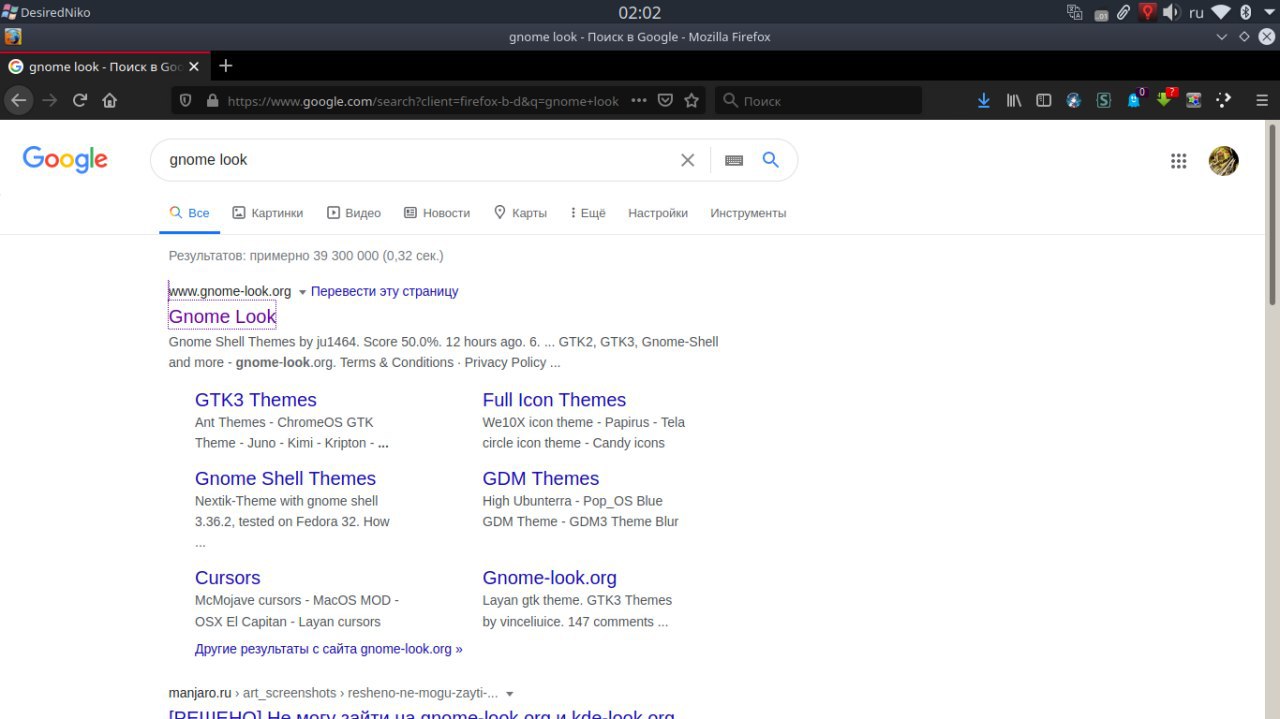1280x719 pixels.
Task: Click the page vertical scrollbar
Action: pos(1273,214)
